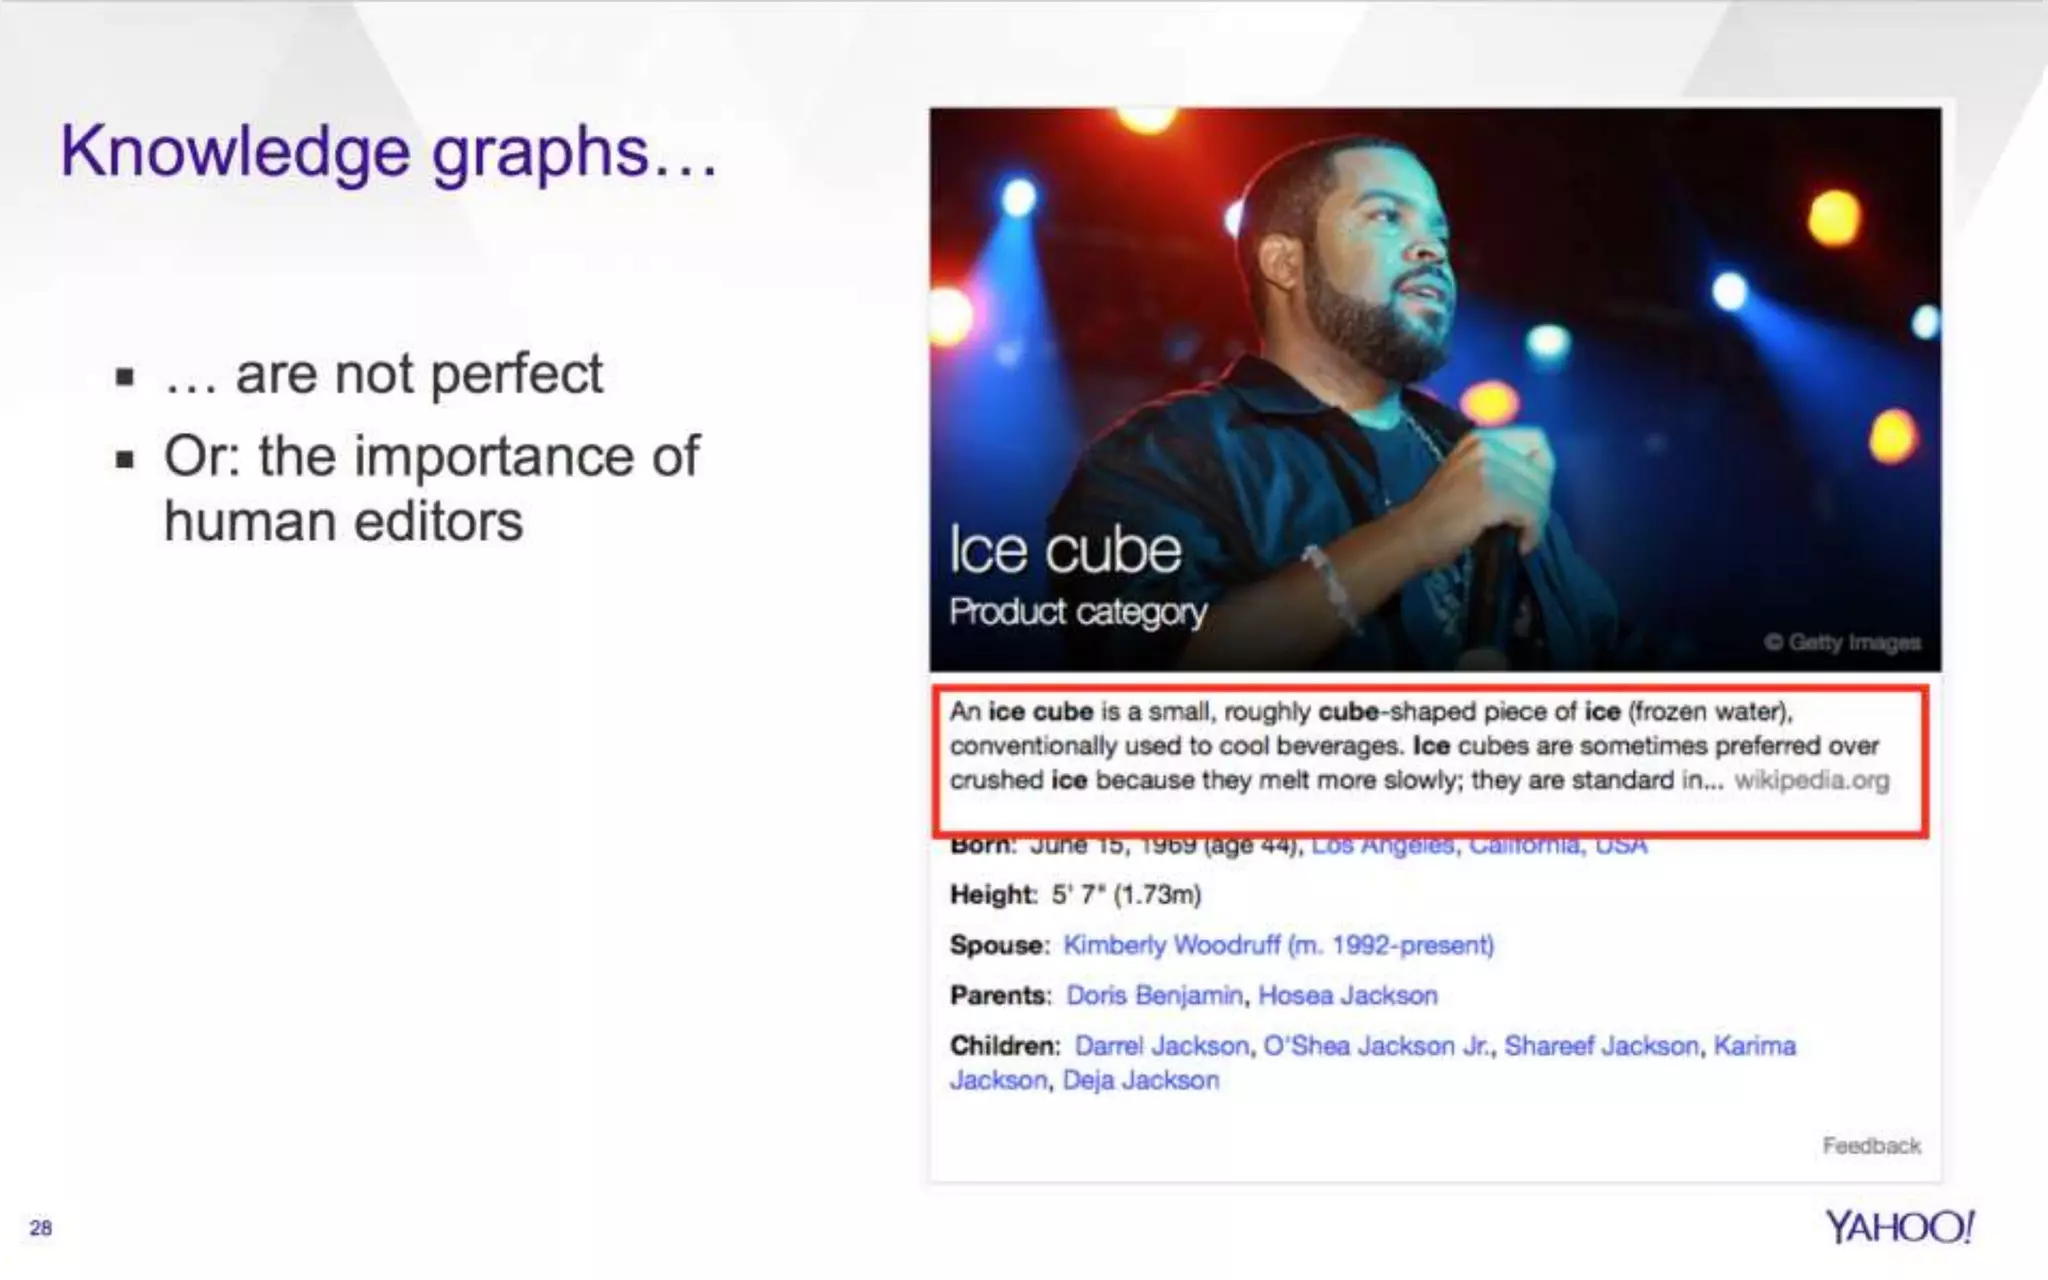Click the Getty Images credit text

point(1842,642)
